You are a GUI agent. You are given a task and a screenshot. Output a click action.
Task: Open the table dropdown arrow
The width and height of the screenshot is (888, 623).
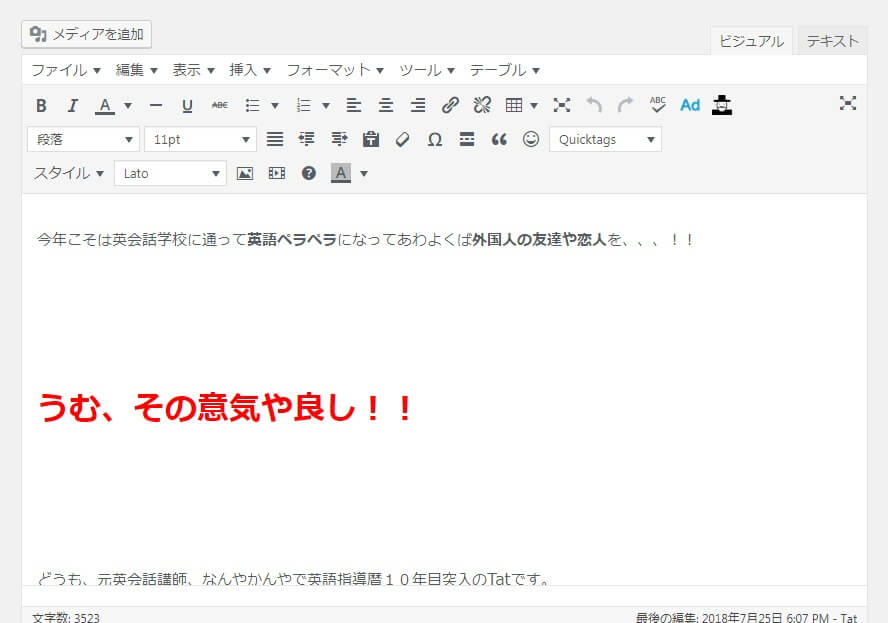[534, 105]
